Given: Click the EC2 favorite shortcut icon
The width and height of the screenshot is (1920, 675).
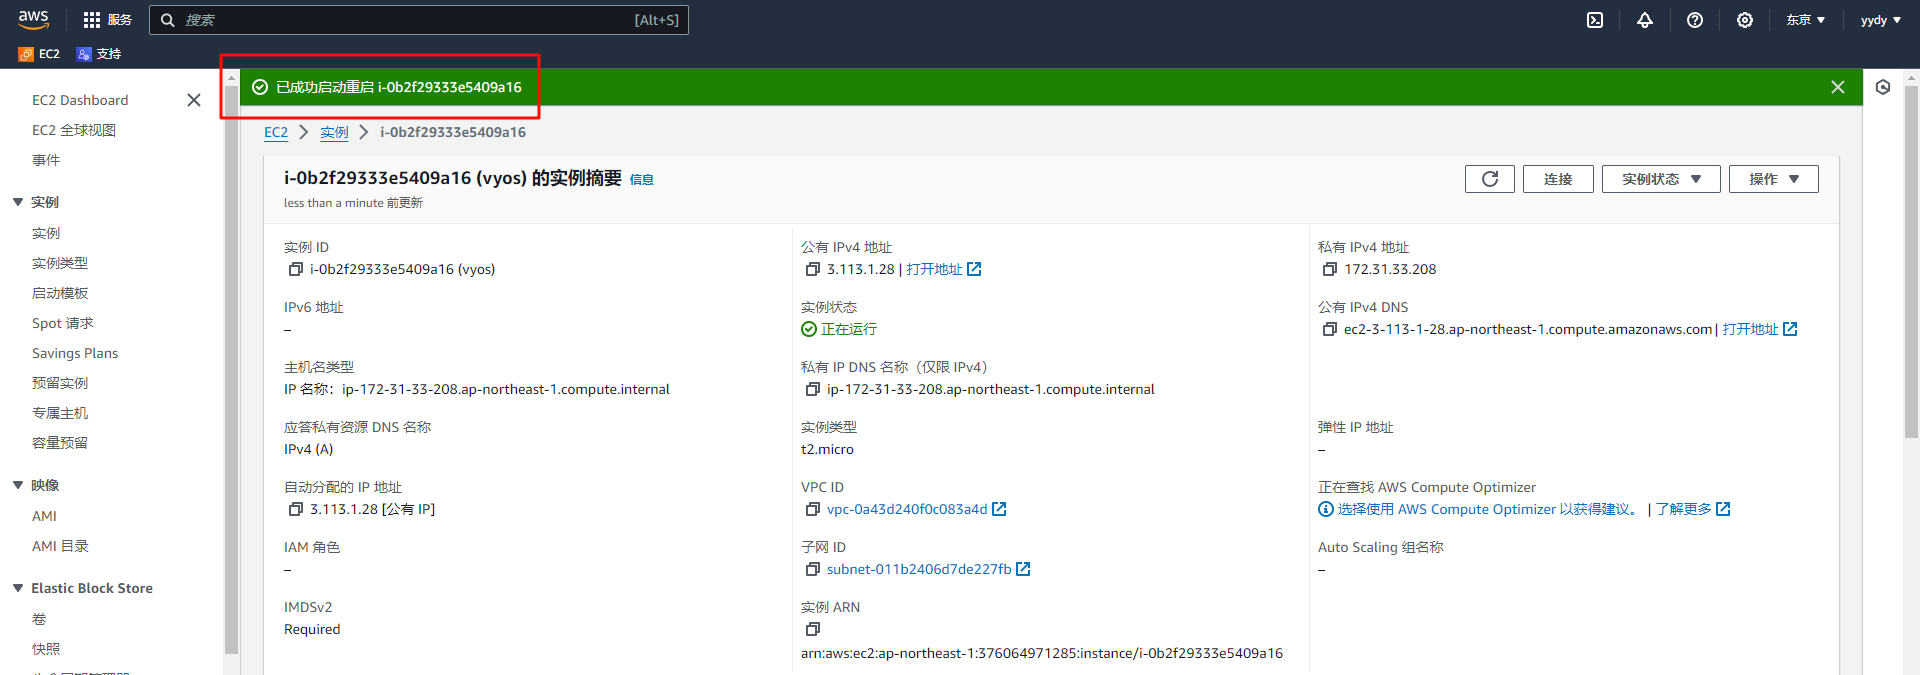Looking at the screenshot, I should [26, 54].
